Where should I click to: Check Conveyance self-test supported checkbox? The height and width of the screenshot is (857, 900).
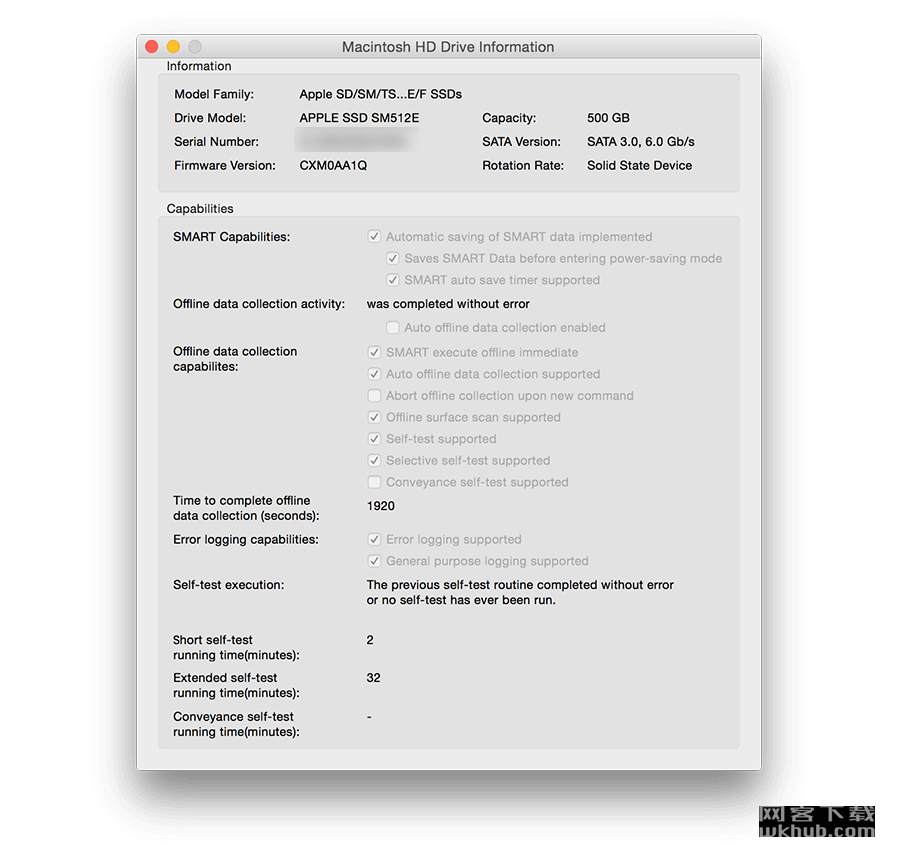tap(374, 482)
